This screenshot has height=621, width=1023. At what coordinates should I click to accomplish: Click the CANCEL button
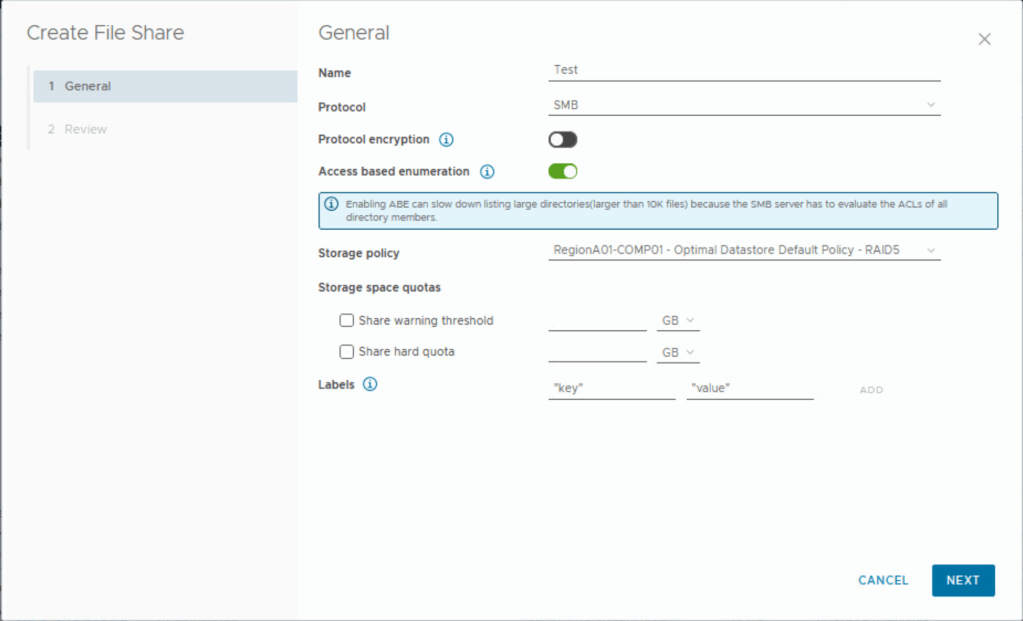click(883, 580)
